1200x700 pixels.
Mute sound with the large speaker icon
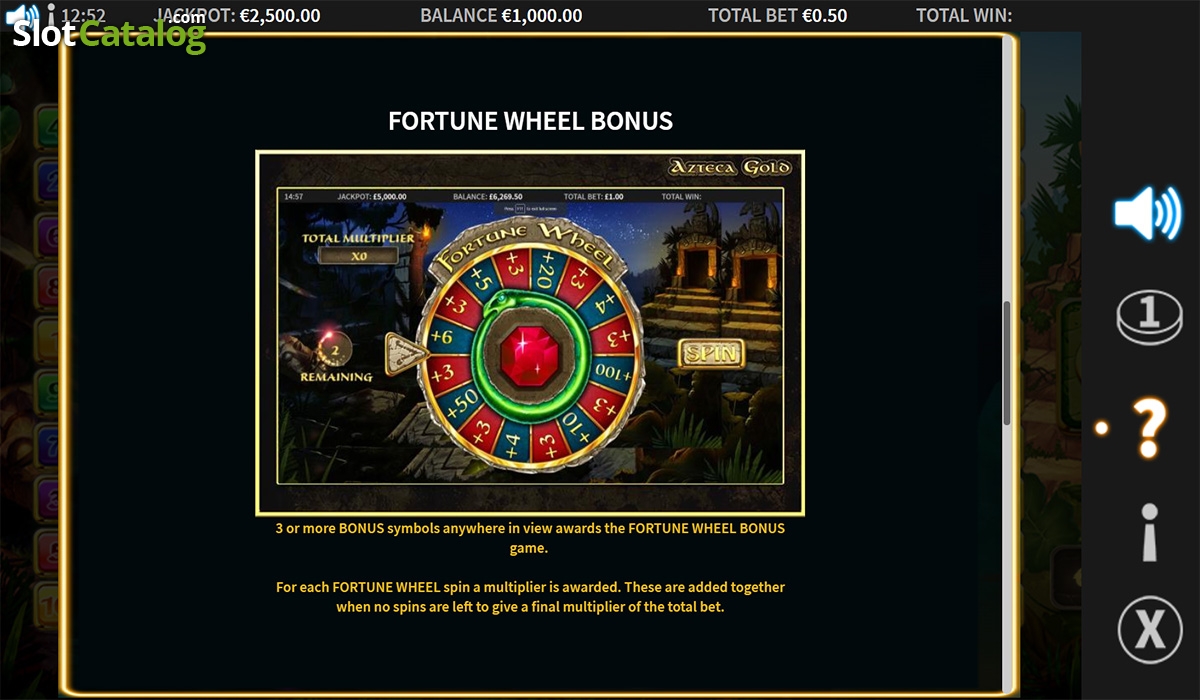coord(1147,213)
